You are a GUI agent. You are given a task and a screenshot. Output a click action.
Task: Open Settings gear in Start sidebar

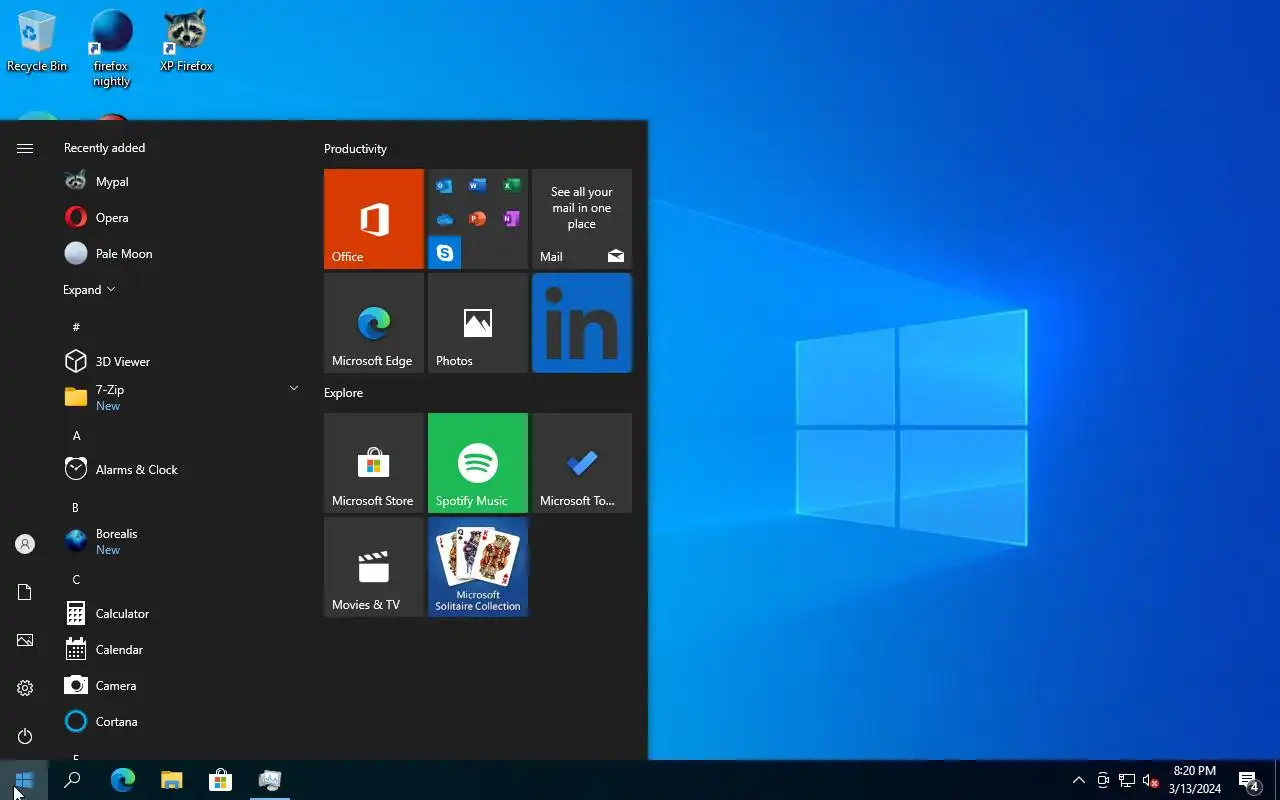coord(25,688)
